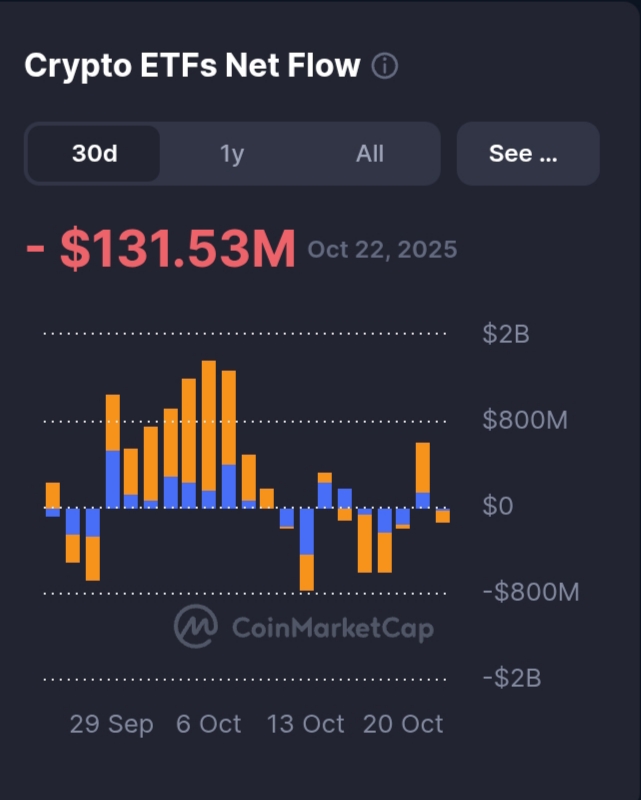Click the -$131.53M net flow value
This screenshot has height=800, width=641.
click(161, 250)
